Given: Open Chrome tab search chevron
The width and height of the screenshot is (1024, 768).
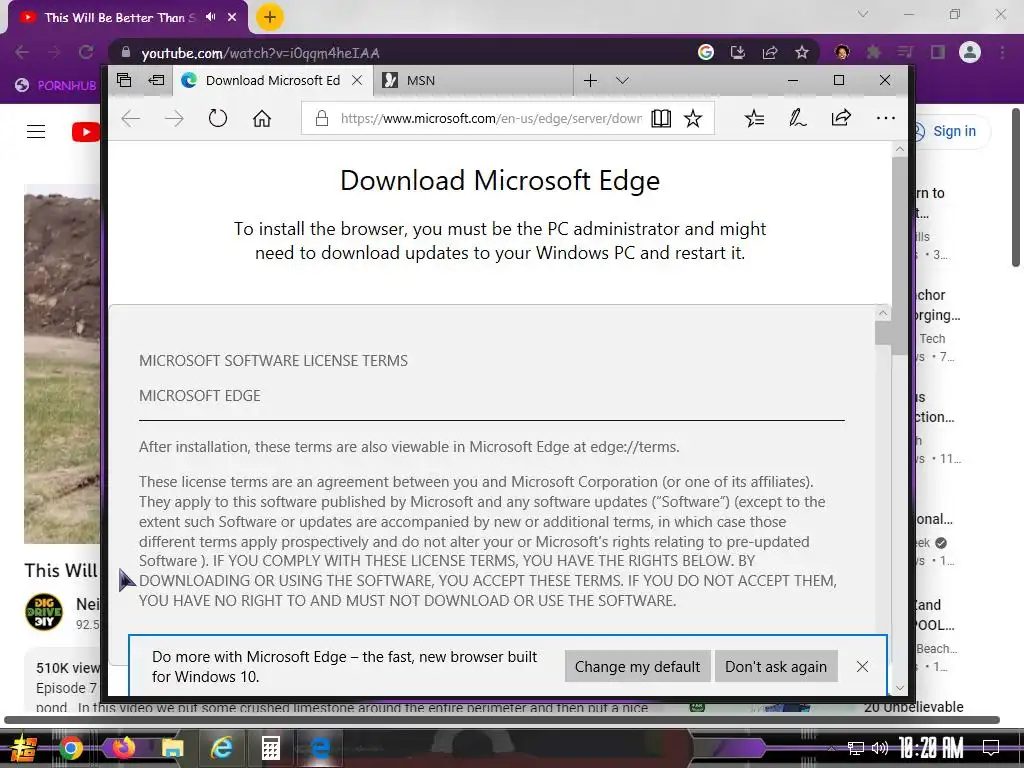Looking at the screenshot, I should [863, 14].
